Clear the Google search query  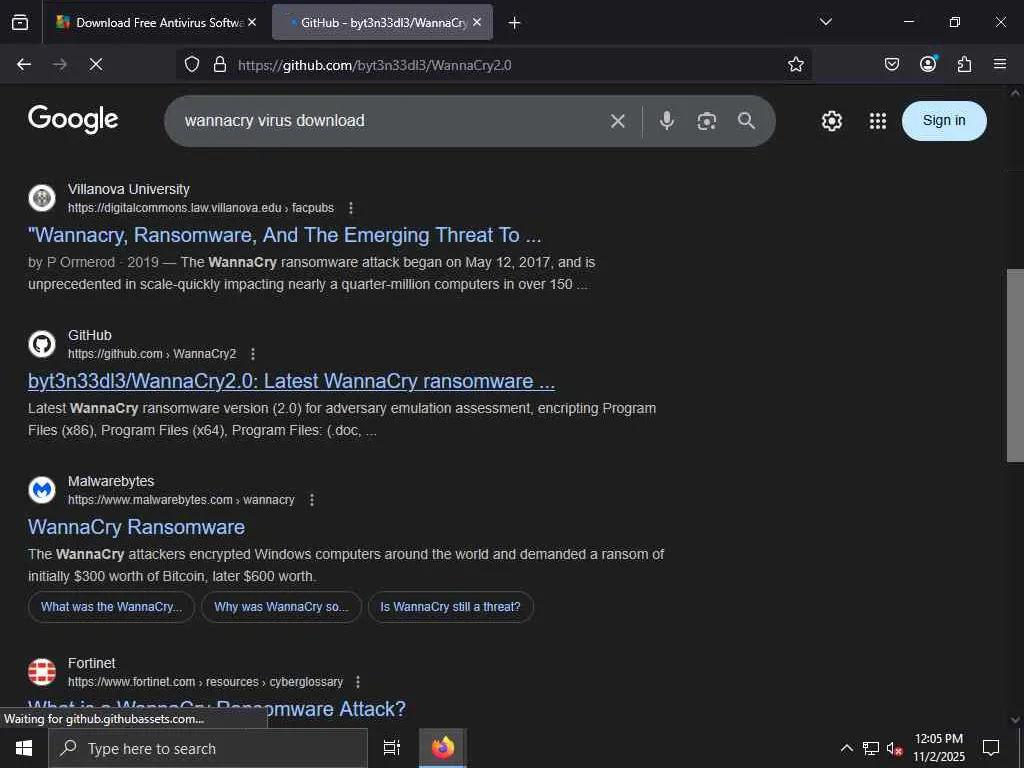point(618,121)
